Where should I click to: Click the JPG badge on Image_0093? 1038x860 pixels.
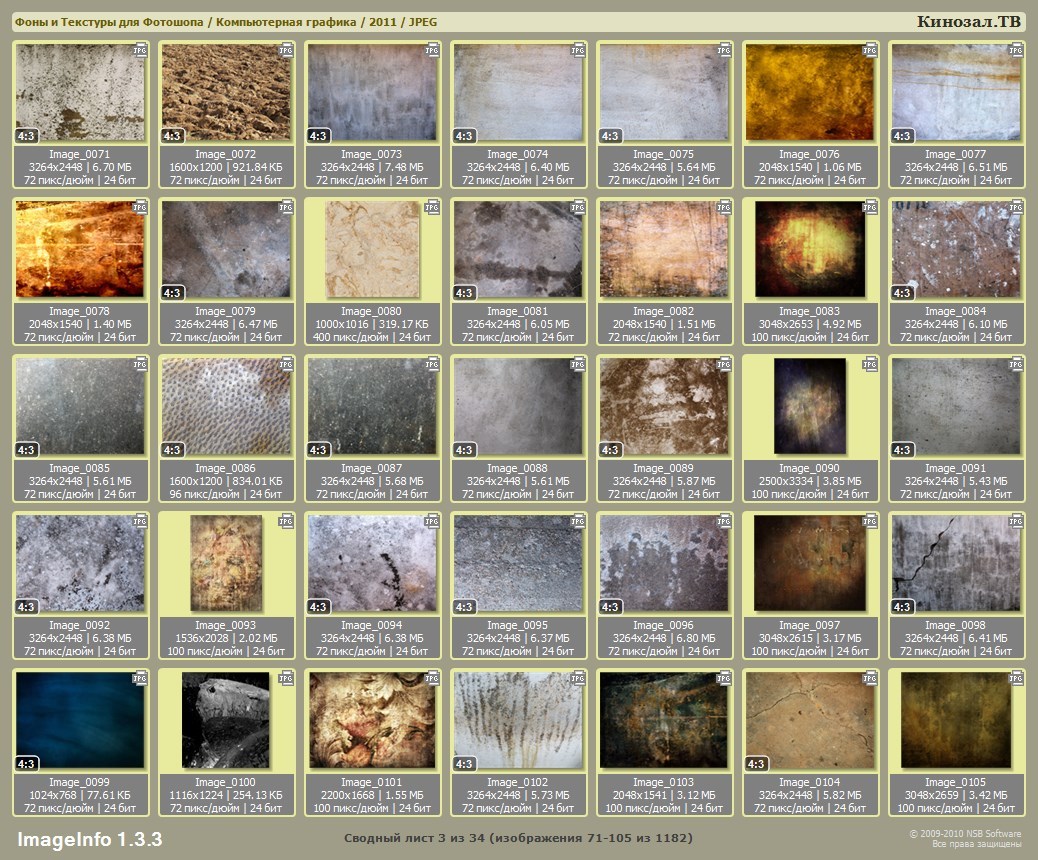pos(286,521)
